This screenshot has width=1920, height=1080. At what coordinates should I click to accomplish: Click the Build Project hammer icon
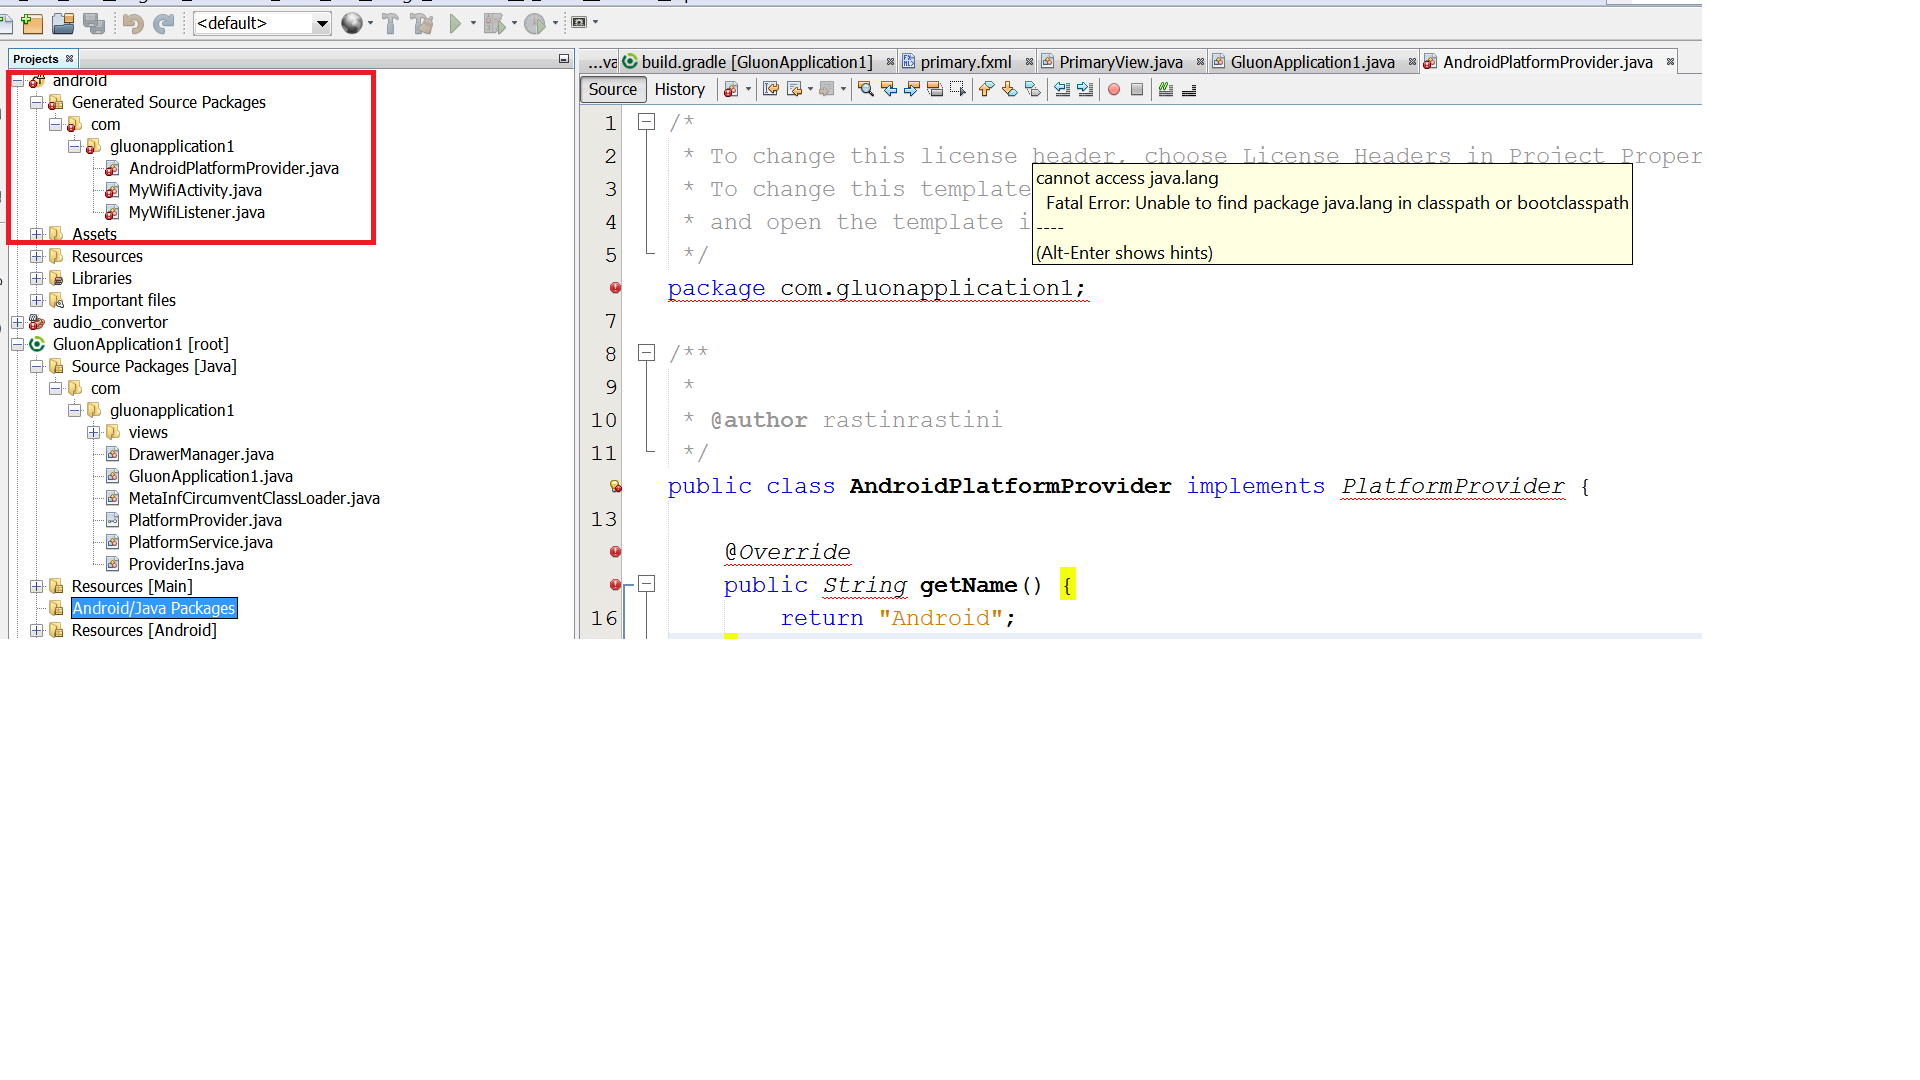click(x=390, y=23)
